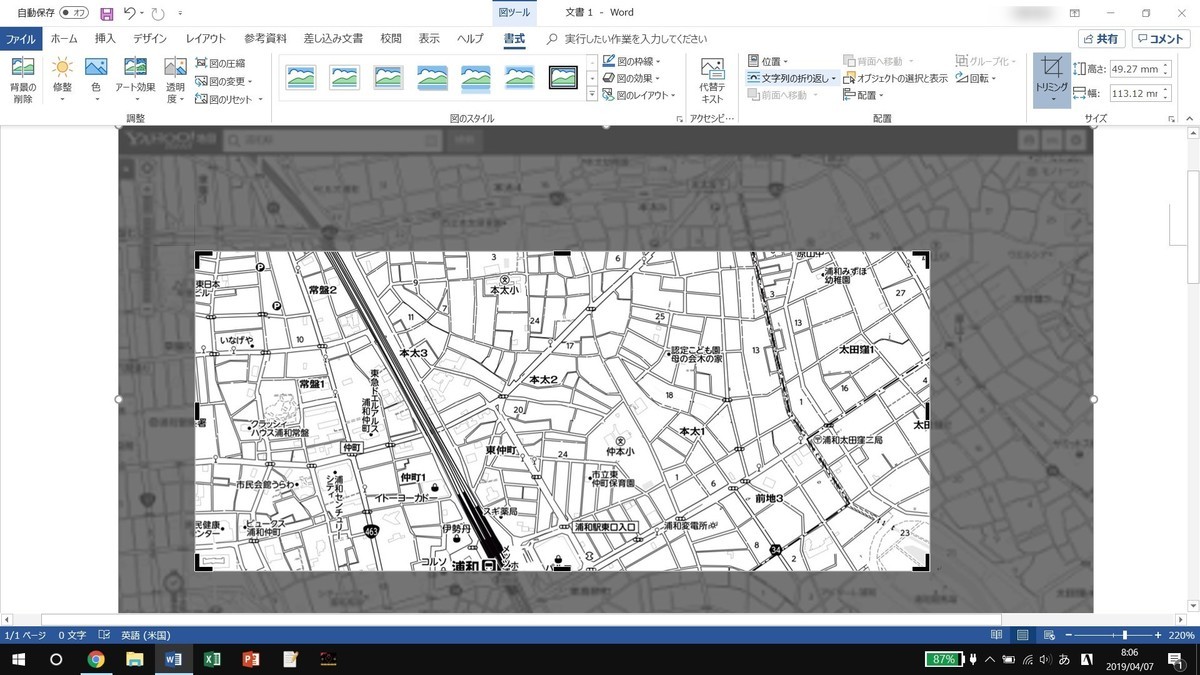Switch to web layout view in the status bar
1200x675 pixels.
pyautogui.click(x=1049, y=635)
